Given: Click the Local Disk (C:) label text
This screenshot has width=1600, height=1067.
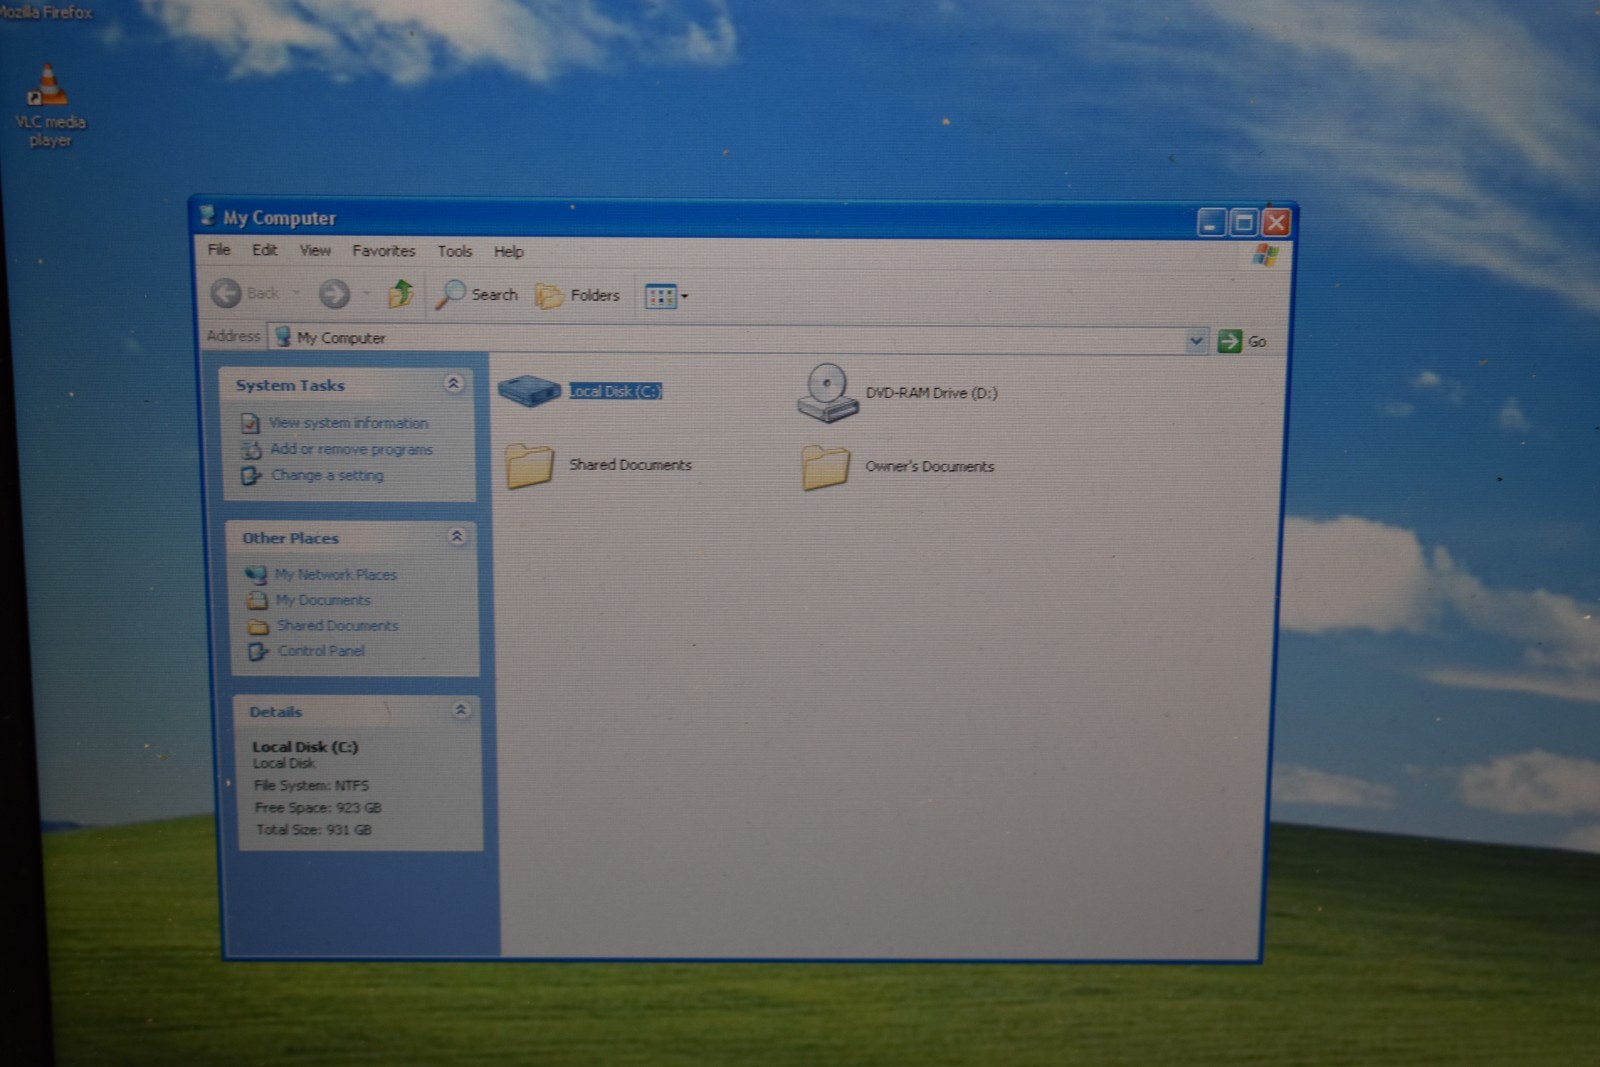Looking at the screenshot, I should [615, 391].
